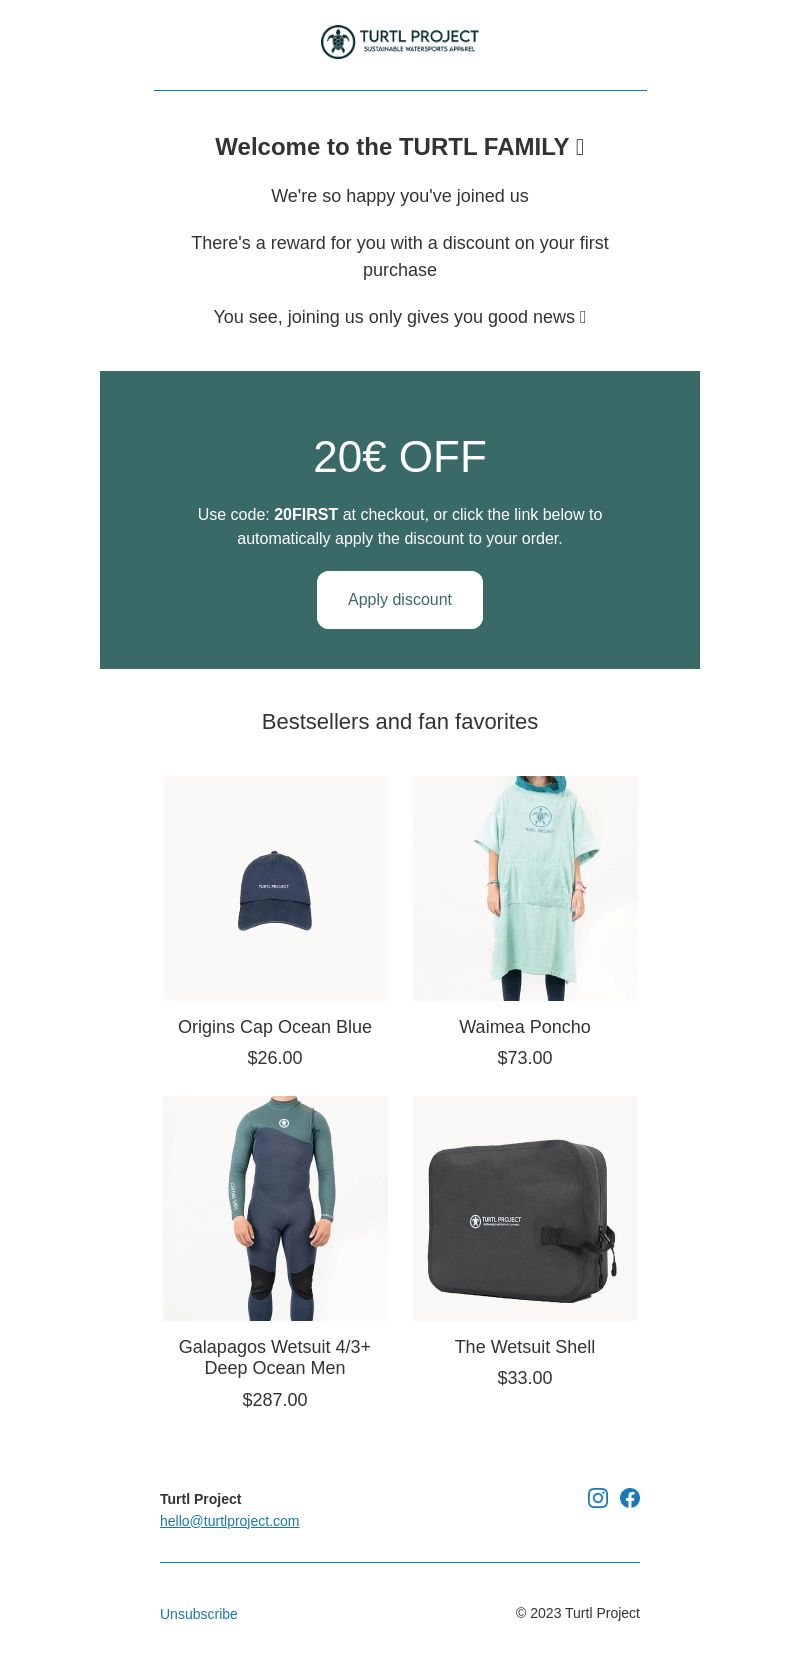The width and height of the screenshot is (800, 1656).
Task: Open The Wetsuit Shell bag image
Action: coord(525,1208)
